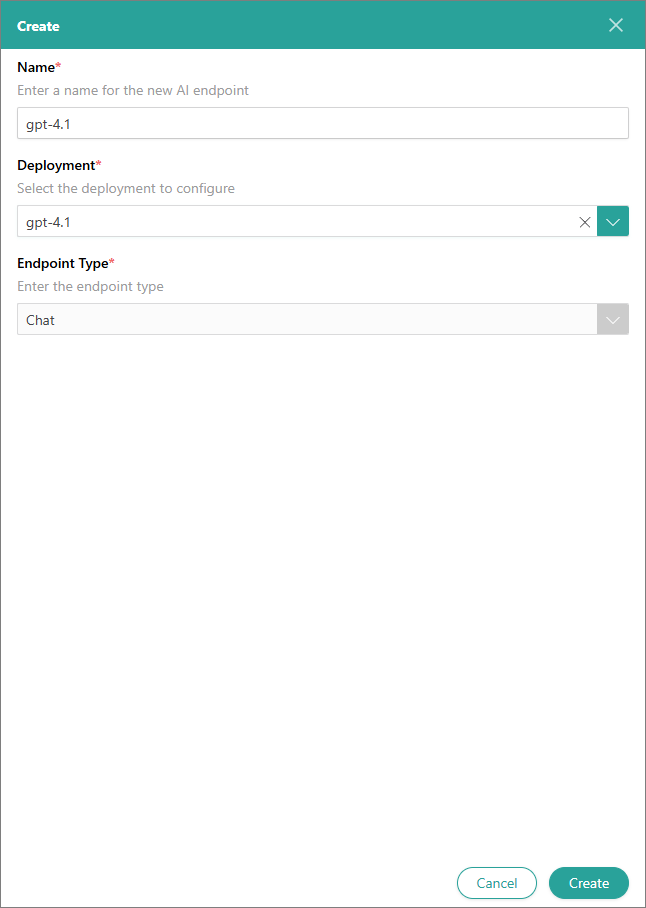Screen dimensions: 646x908
Task: Click the "Name" field label
Action: [35, 67]
